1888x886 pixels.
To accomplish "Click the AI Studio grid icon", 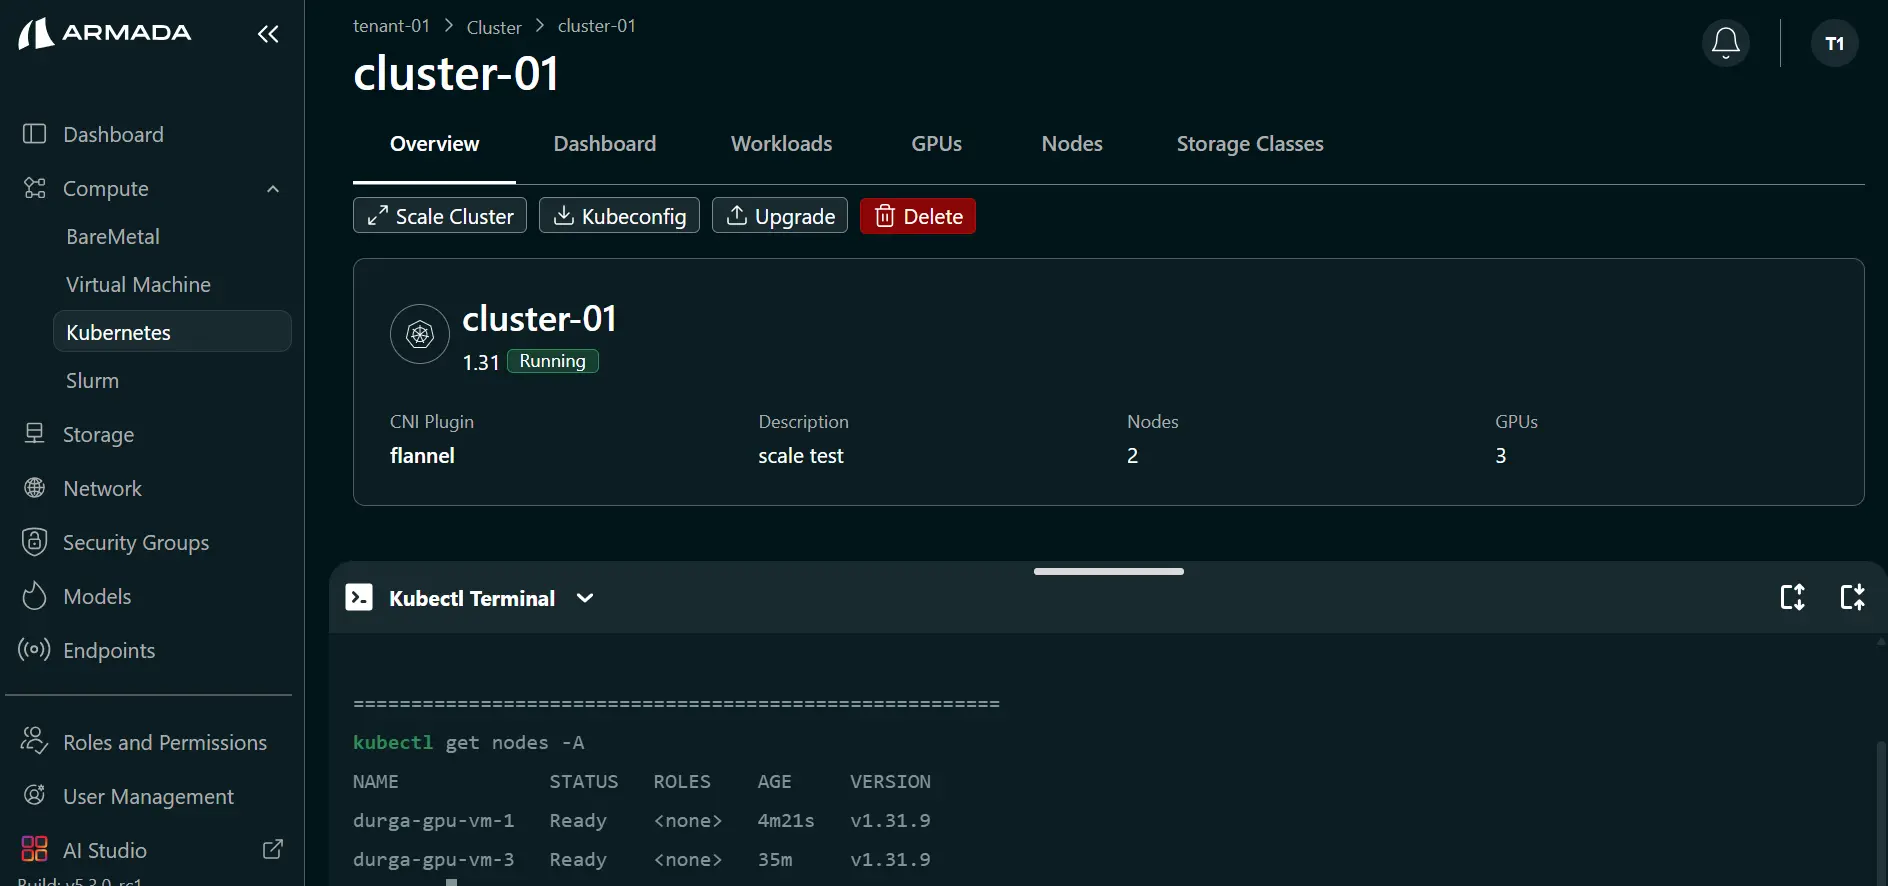I will [x=35, y=849].
